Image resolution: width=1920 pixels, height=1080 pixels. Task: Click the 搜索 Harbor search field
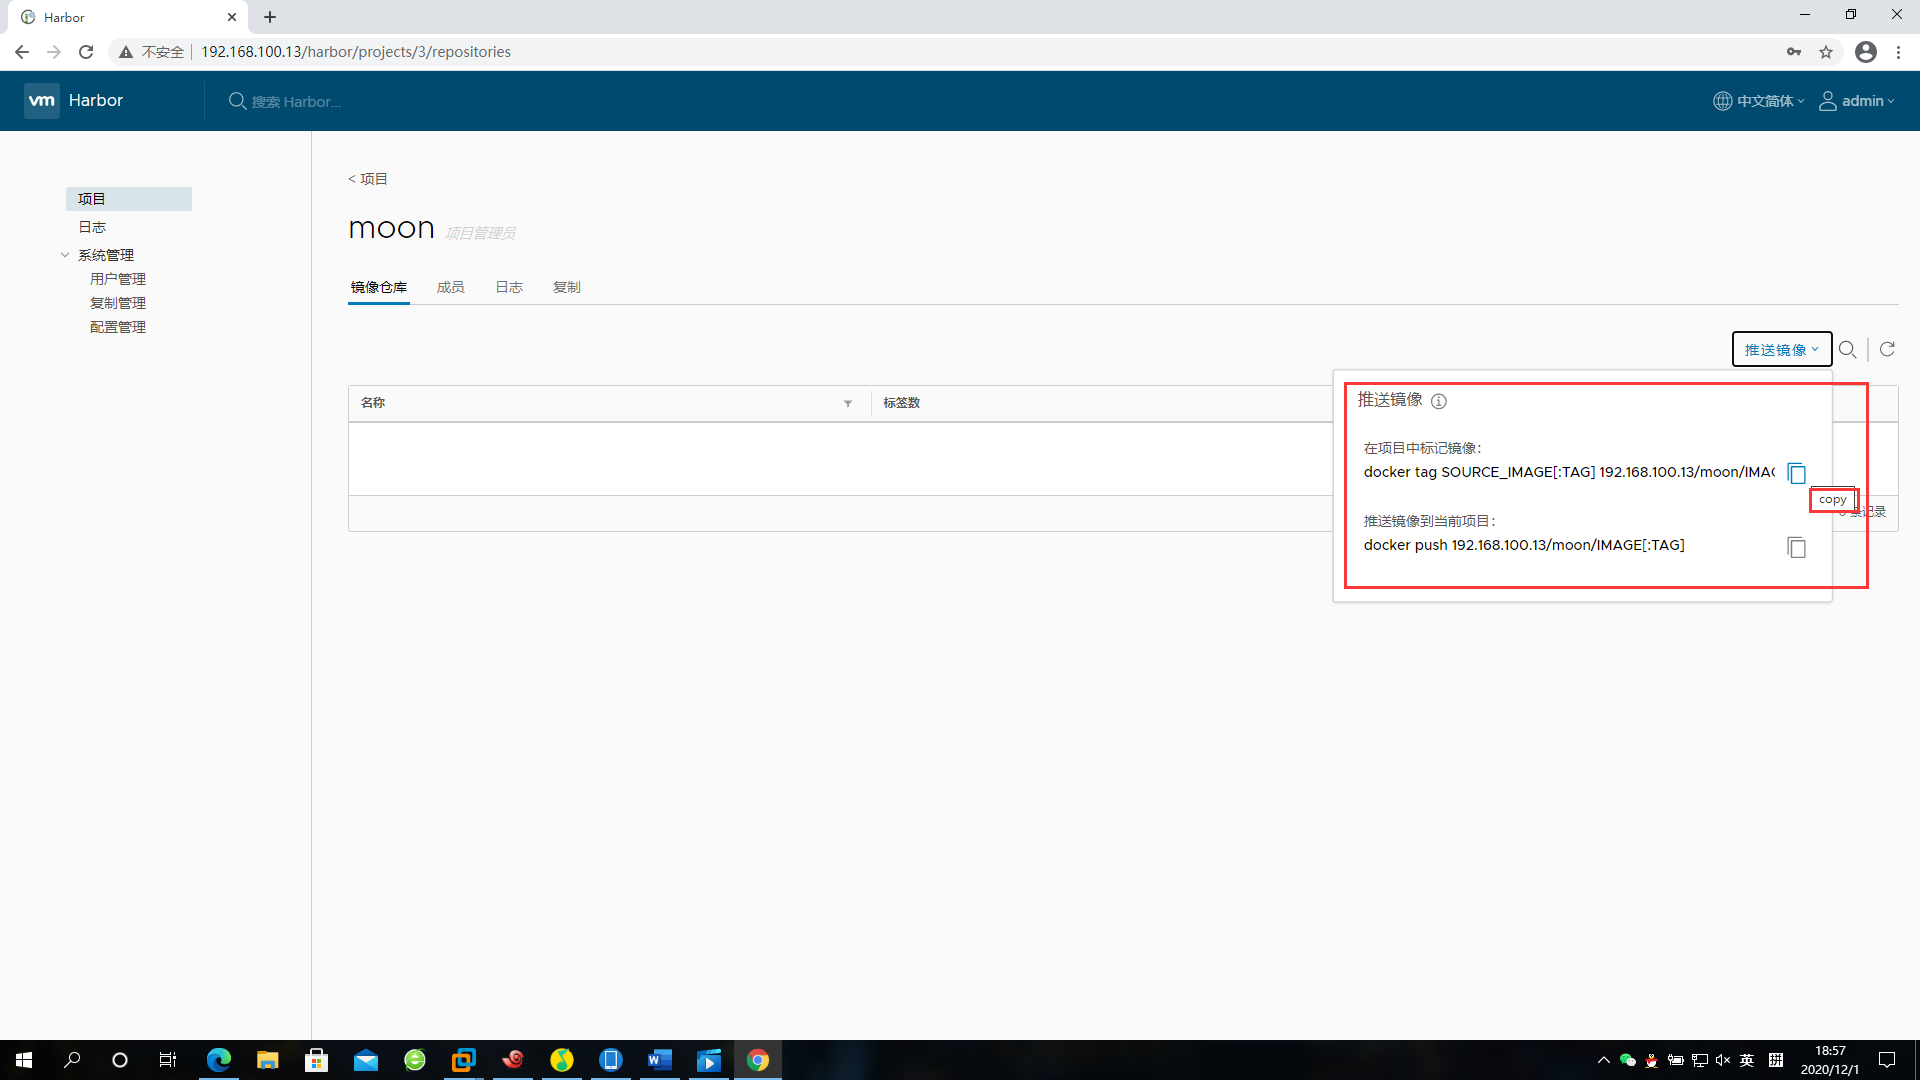pos(296,101)
